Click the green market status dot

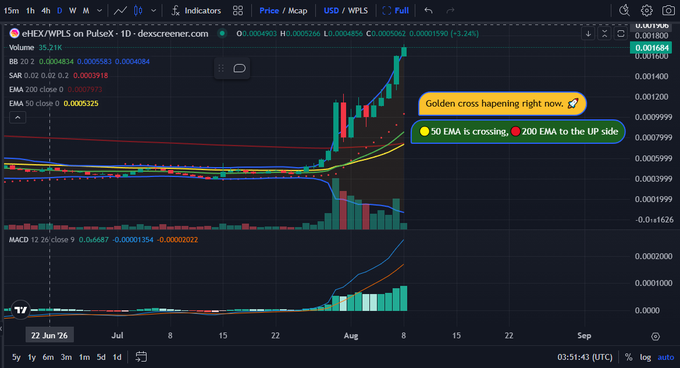[x=222, y=33]
